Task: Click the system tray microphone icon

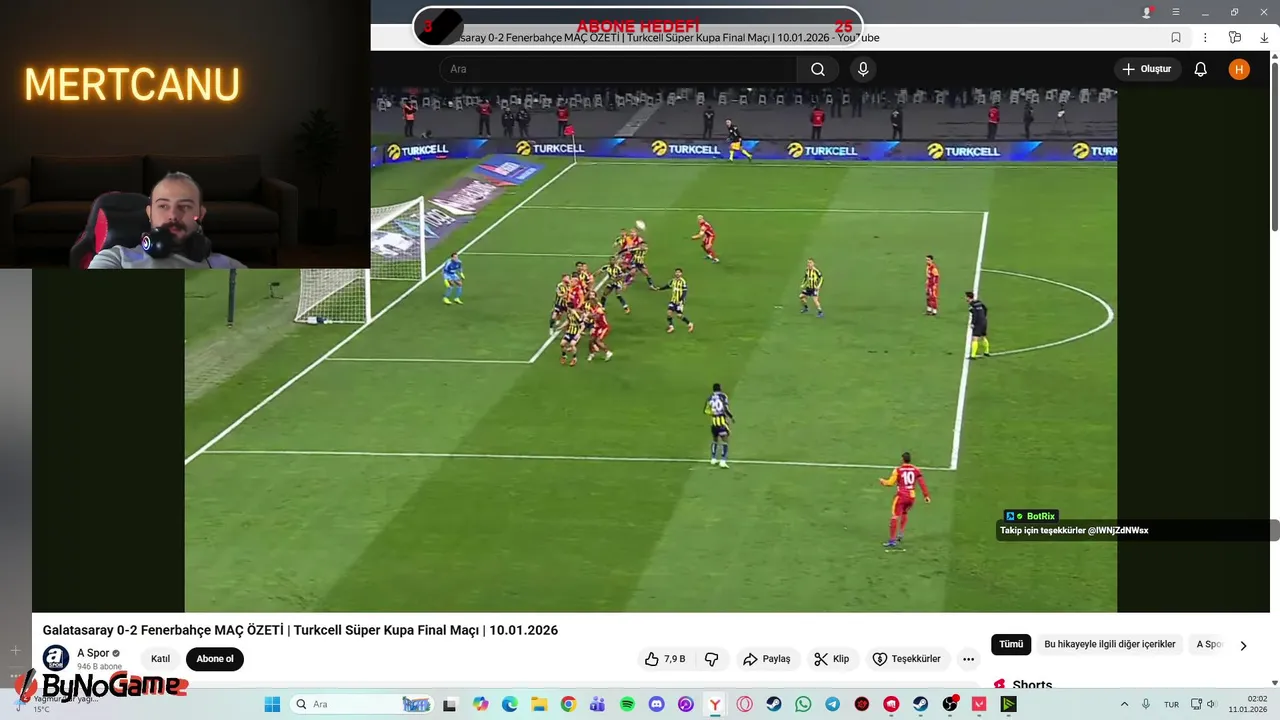Action: pyautogui.click(x=1146, y=704)
